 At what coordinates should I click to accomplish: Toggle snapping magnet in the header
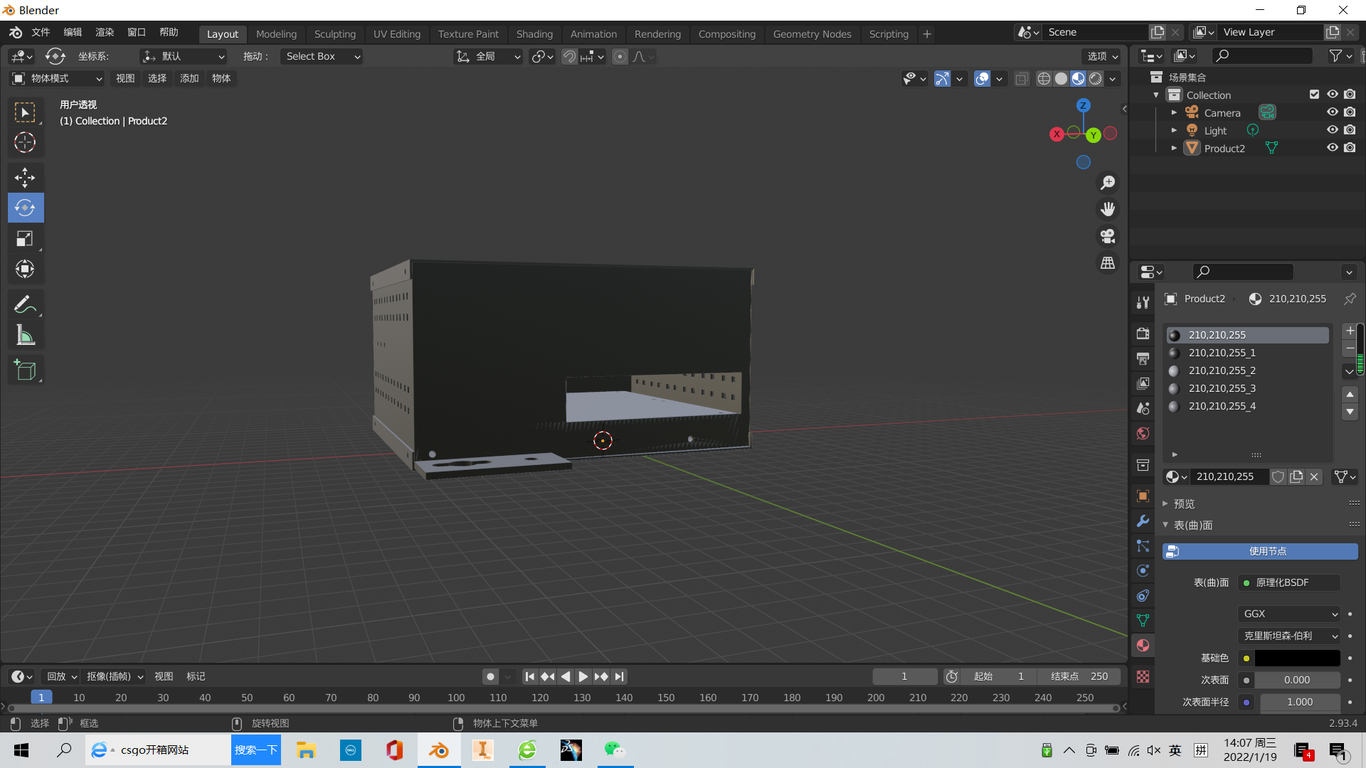[x=569, y=57]
